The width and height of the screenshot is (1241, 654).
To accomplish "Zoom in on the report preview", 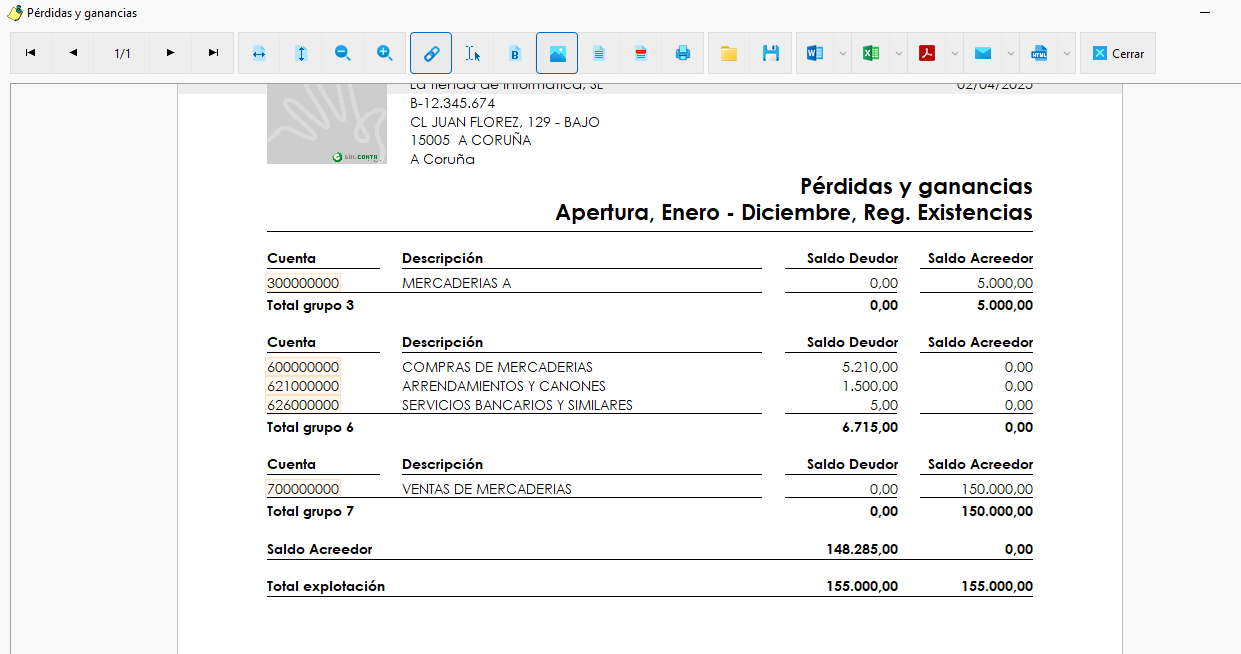I will click(385, 53).
